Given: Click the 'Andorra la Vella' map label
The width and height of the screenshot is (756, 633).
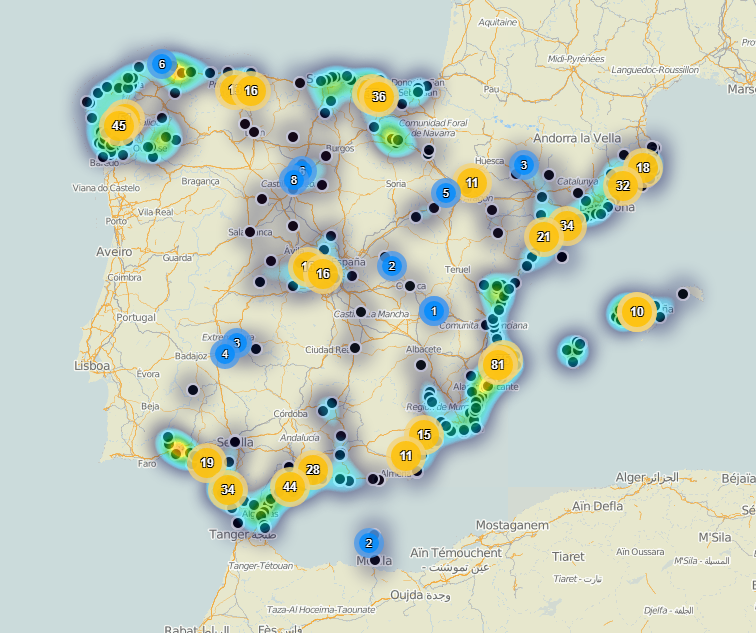Looking at the screenshot, I should [x=577, y=138].
